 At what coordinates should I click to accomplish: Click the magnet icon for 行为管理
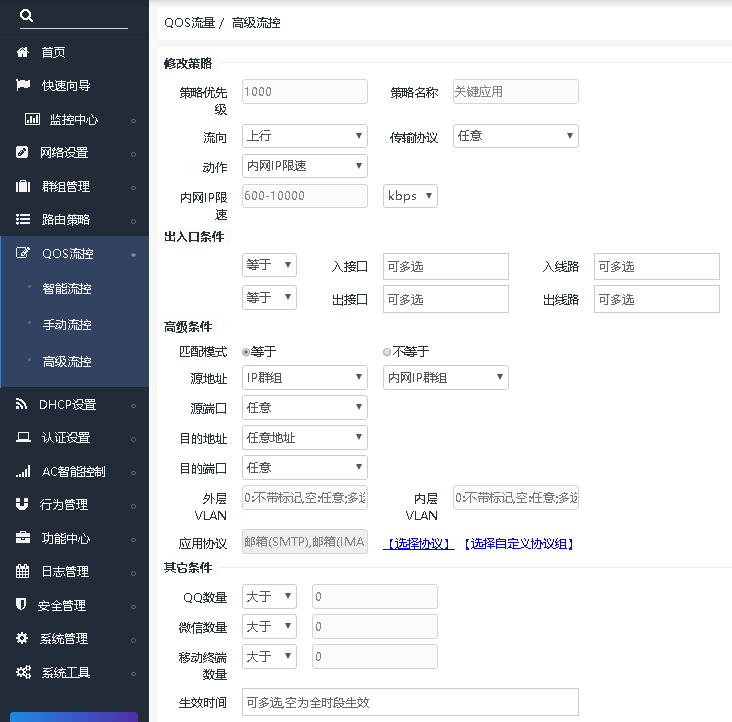22,504
